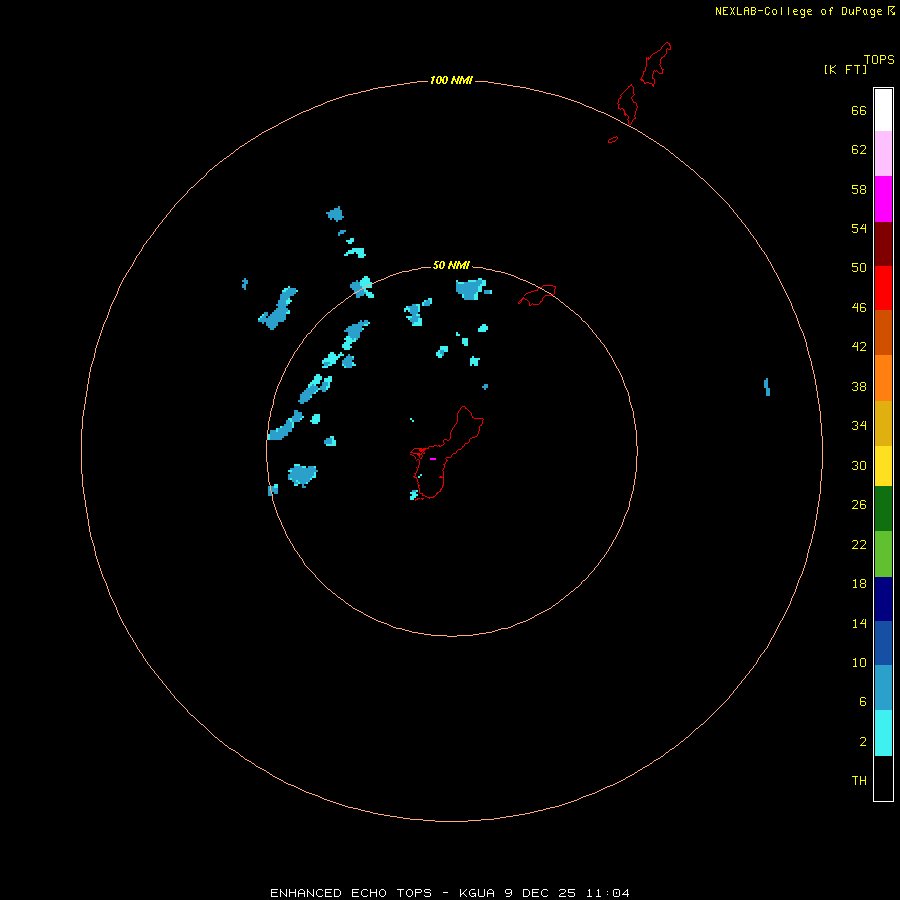Click the legend value 66
The height and width of the screenshot is (900, 900).
(859, 110)
